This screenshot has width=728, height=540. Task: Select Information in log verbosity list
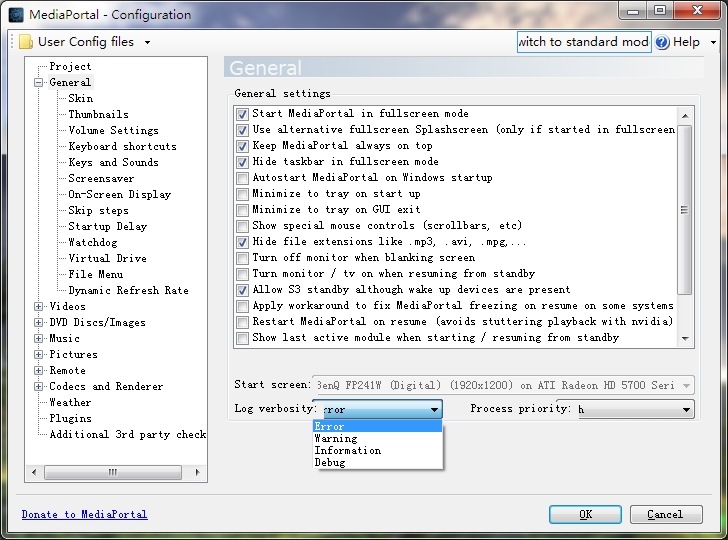click(378, 450)
